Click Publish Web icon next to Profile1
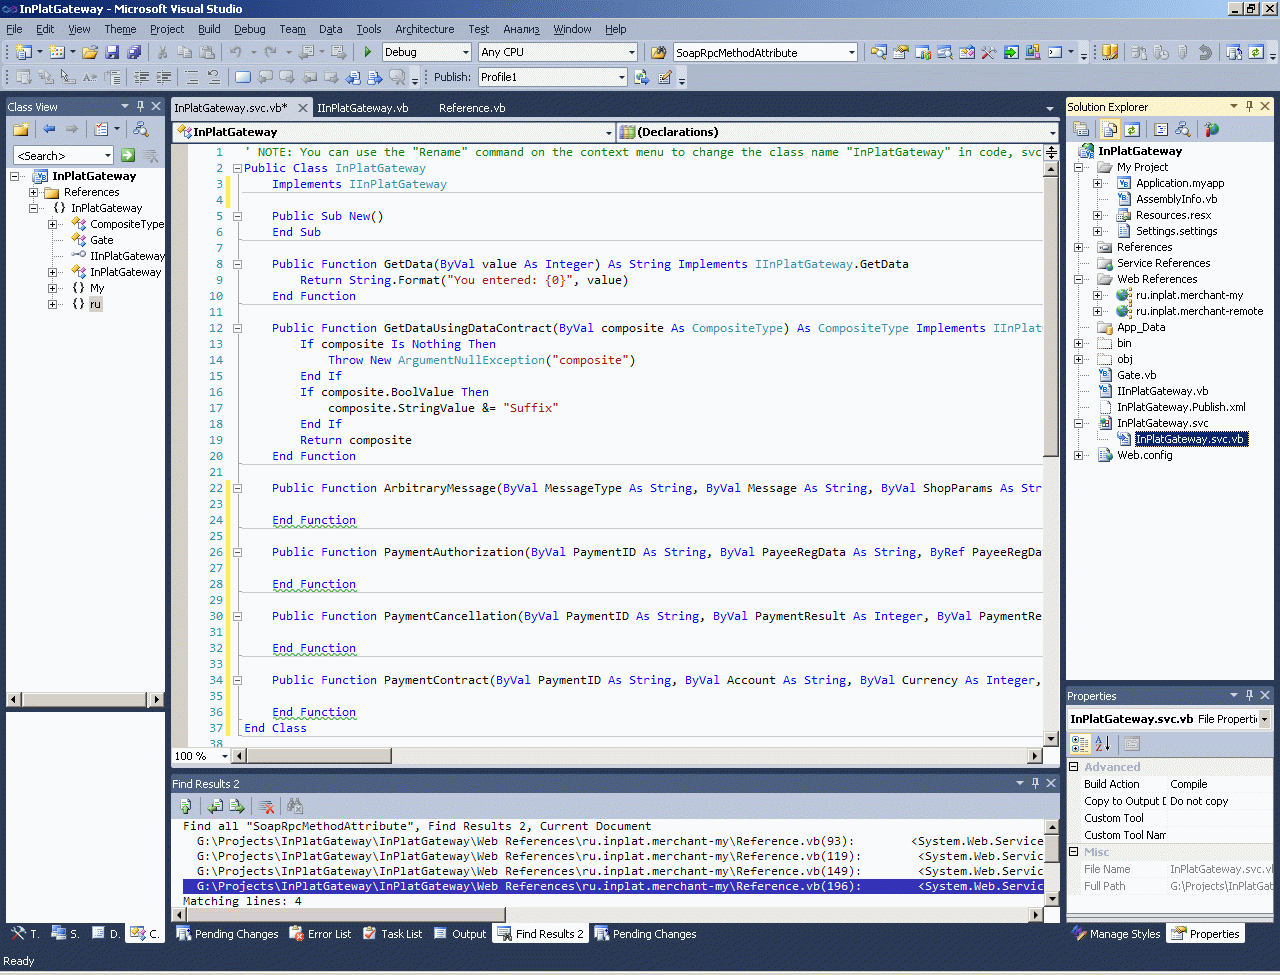The height and width of the screenshot is (975, 1280). 642,77
